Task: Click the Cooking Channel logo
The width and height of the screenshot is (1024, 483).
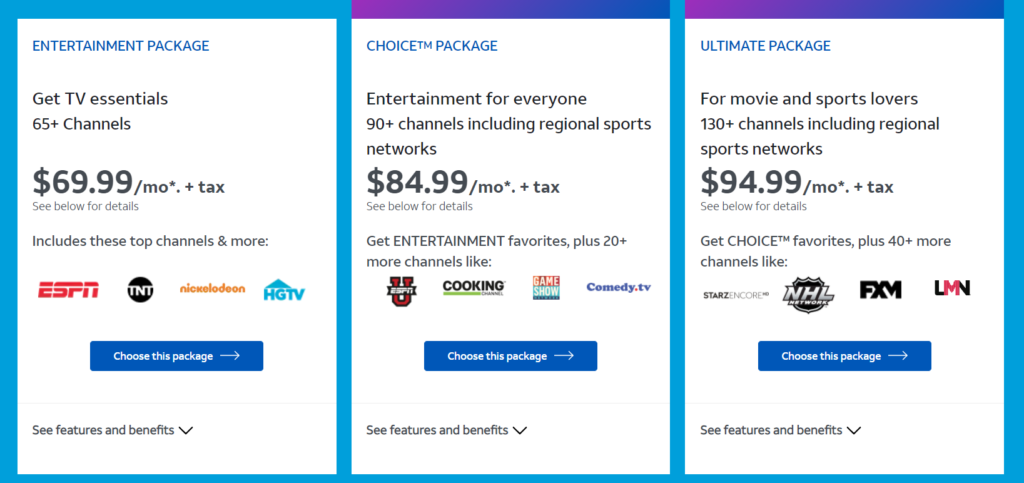Action: coord(473,287)
